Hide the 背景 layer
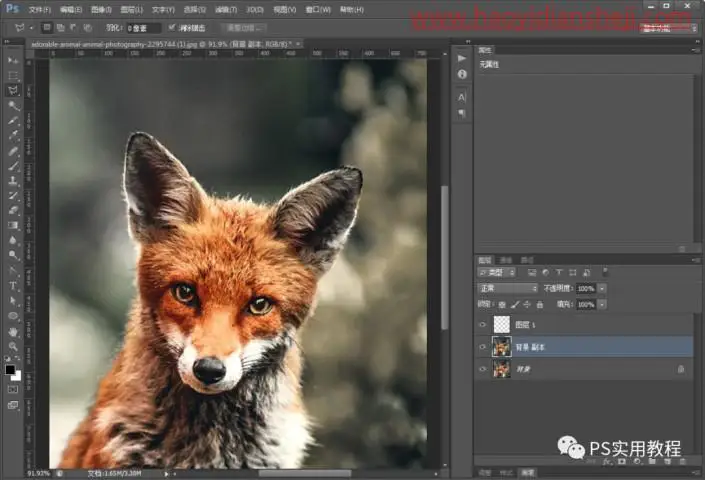 [483, 369]
